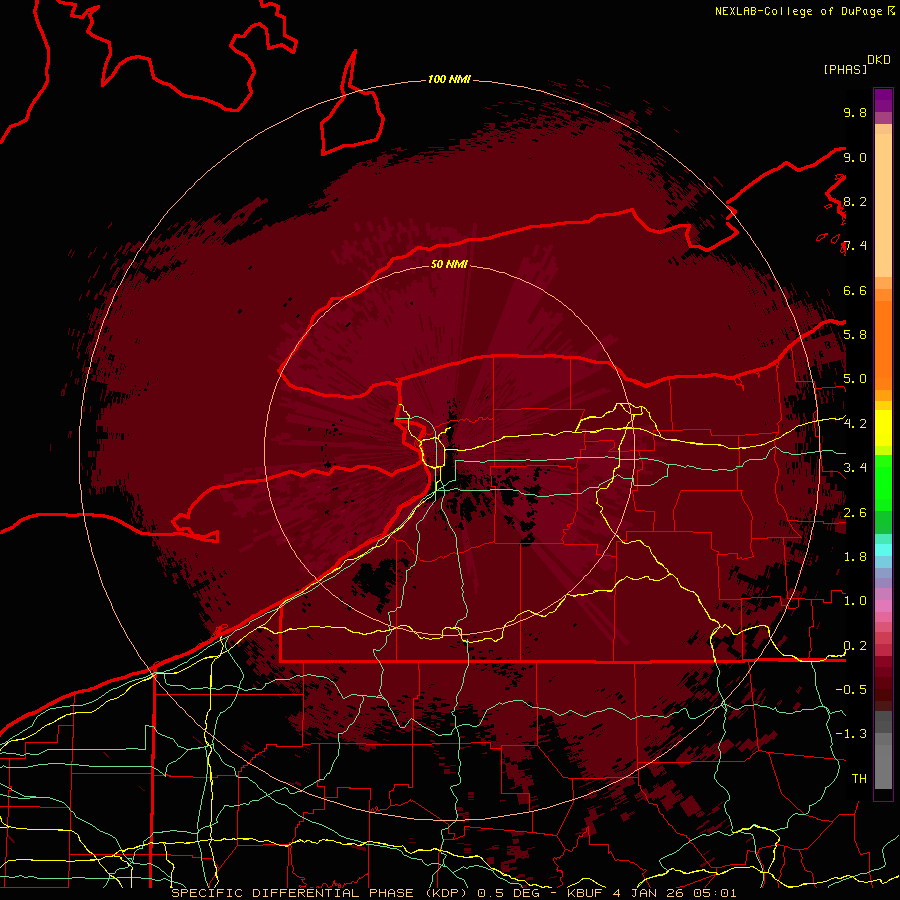
Task: Click the -1.3 legend value
Action: [x=851, y=734]
